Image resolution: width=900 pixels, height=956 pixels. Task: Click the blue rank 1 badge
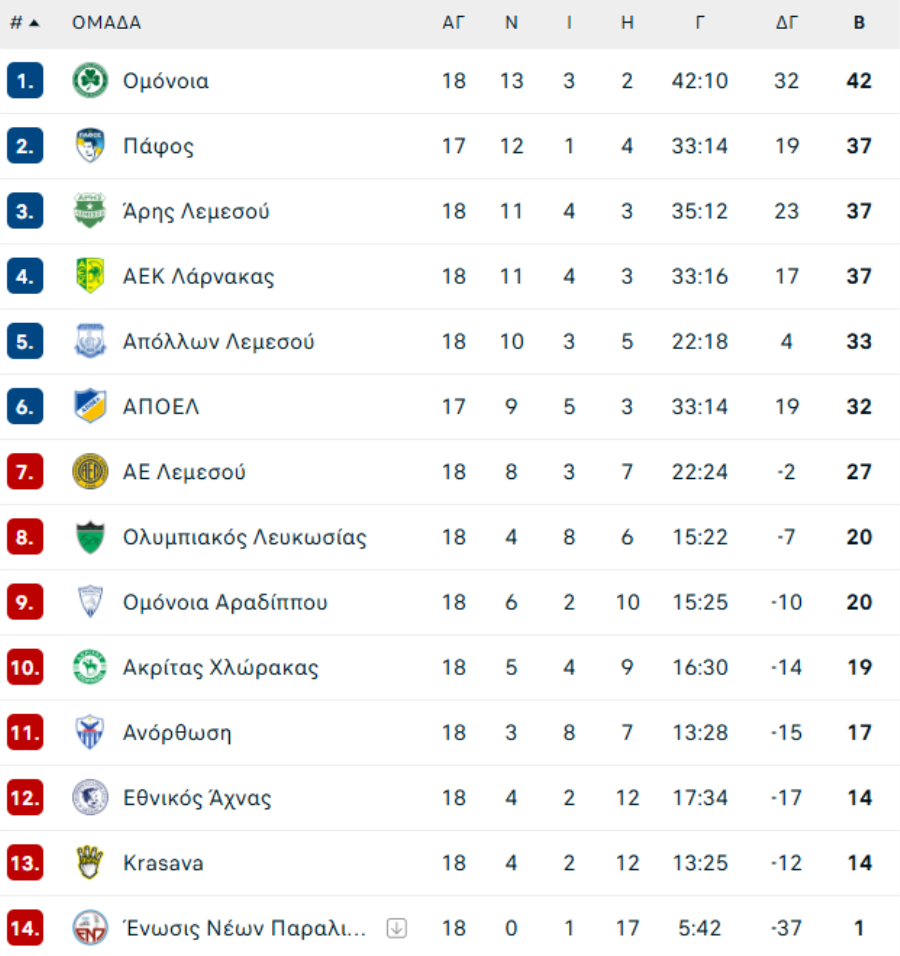click(24, 81)
